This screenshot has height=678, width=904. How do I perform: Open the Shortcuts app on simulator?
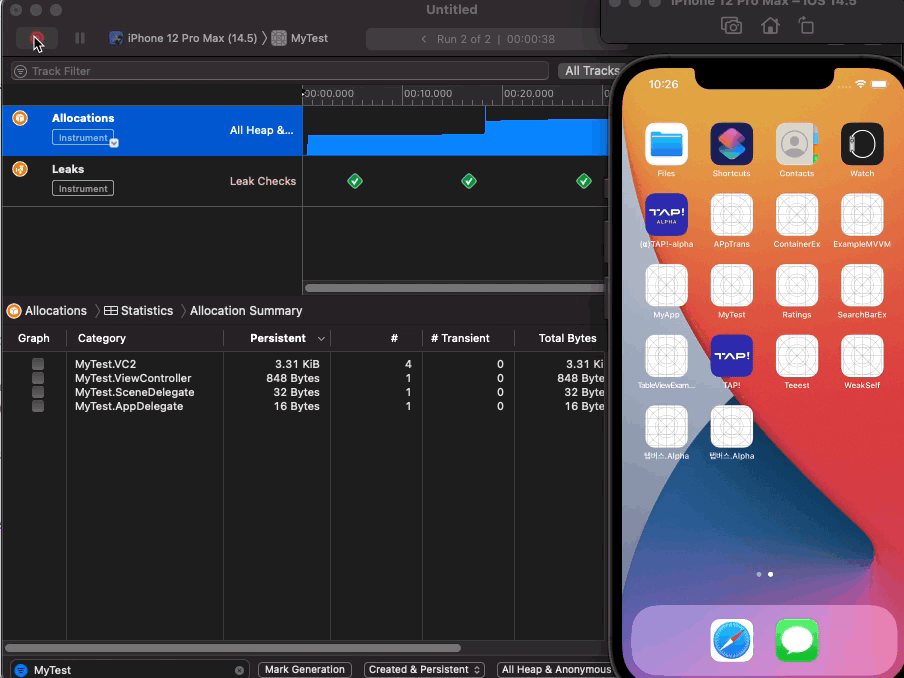[732, 144]
